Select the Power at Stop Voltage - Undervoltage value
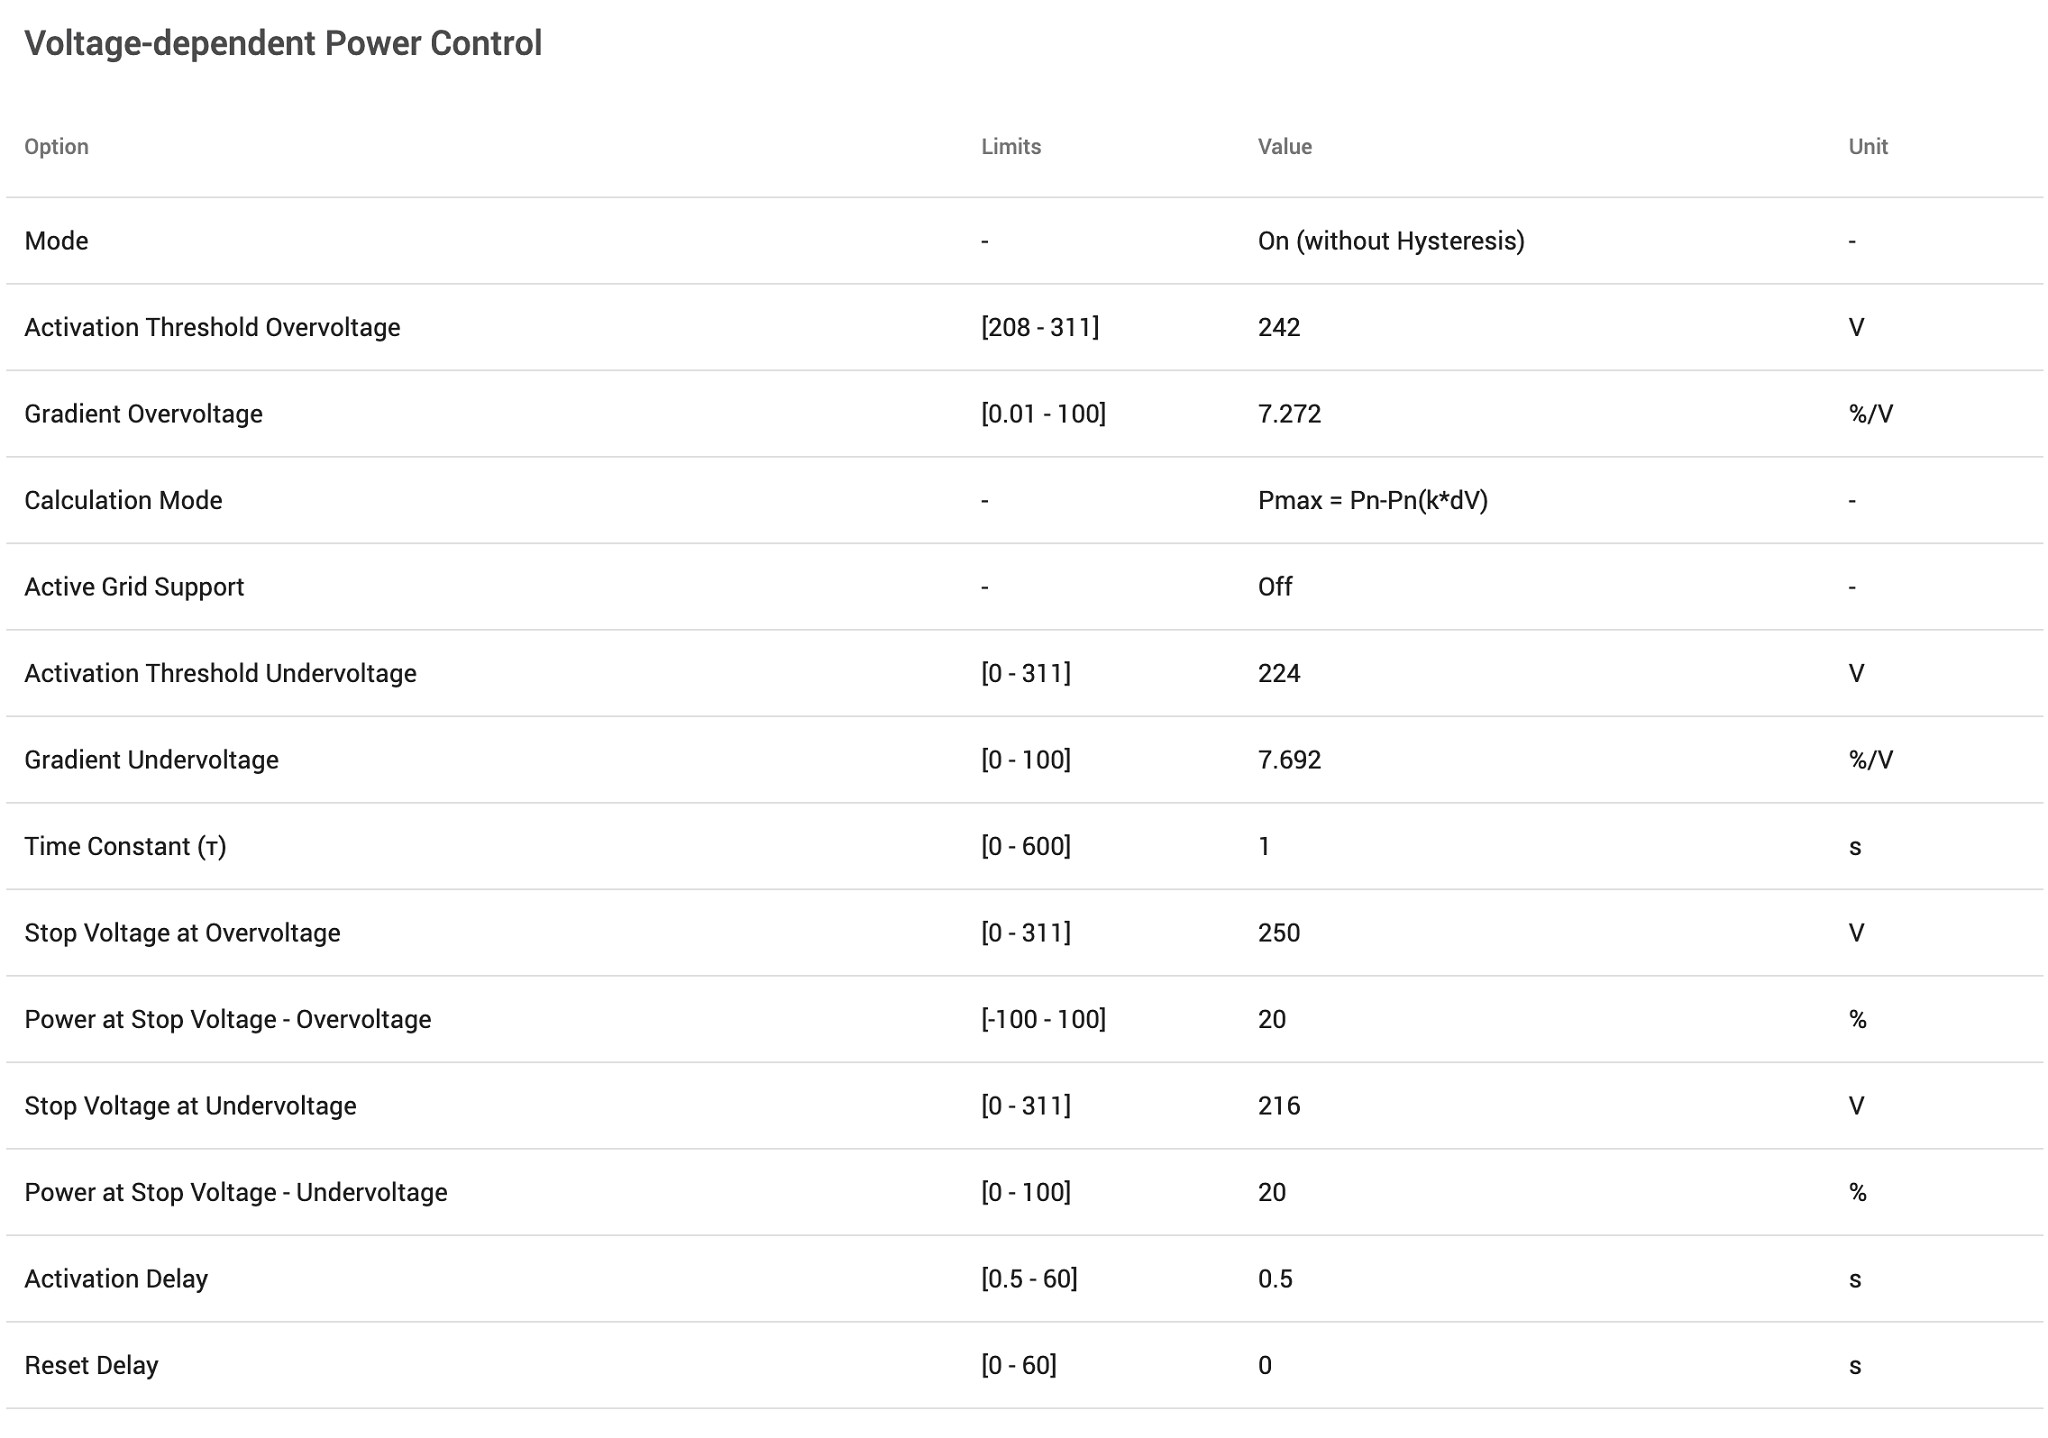This screenshot has height=1438, width=2048. pos(1272,1192)
